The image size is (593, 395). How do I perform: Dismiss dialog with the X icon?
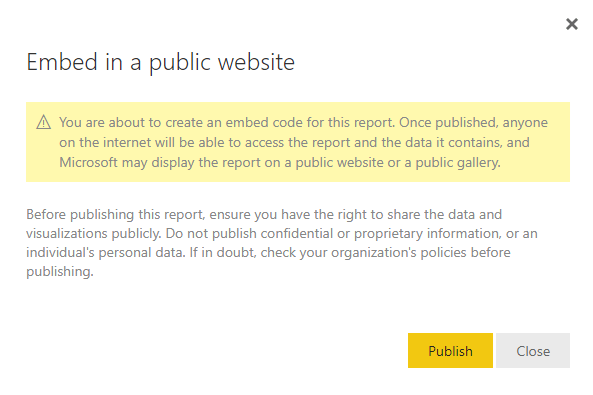pyautogui.click(x=572, y=24)
